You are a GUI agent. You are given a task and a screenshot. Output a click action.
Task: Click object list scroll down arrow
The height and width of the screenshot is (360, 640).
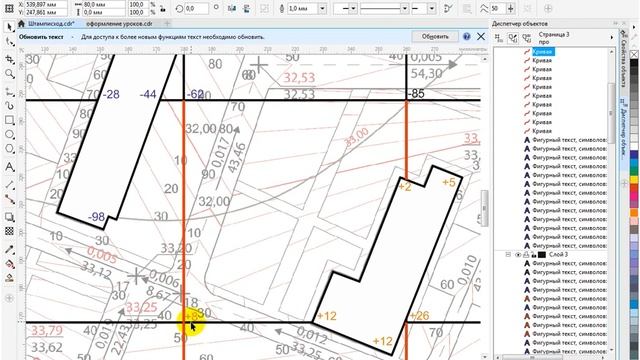611,350
